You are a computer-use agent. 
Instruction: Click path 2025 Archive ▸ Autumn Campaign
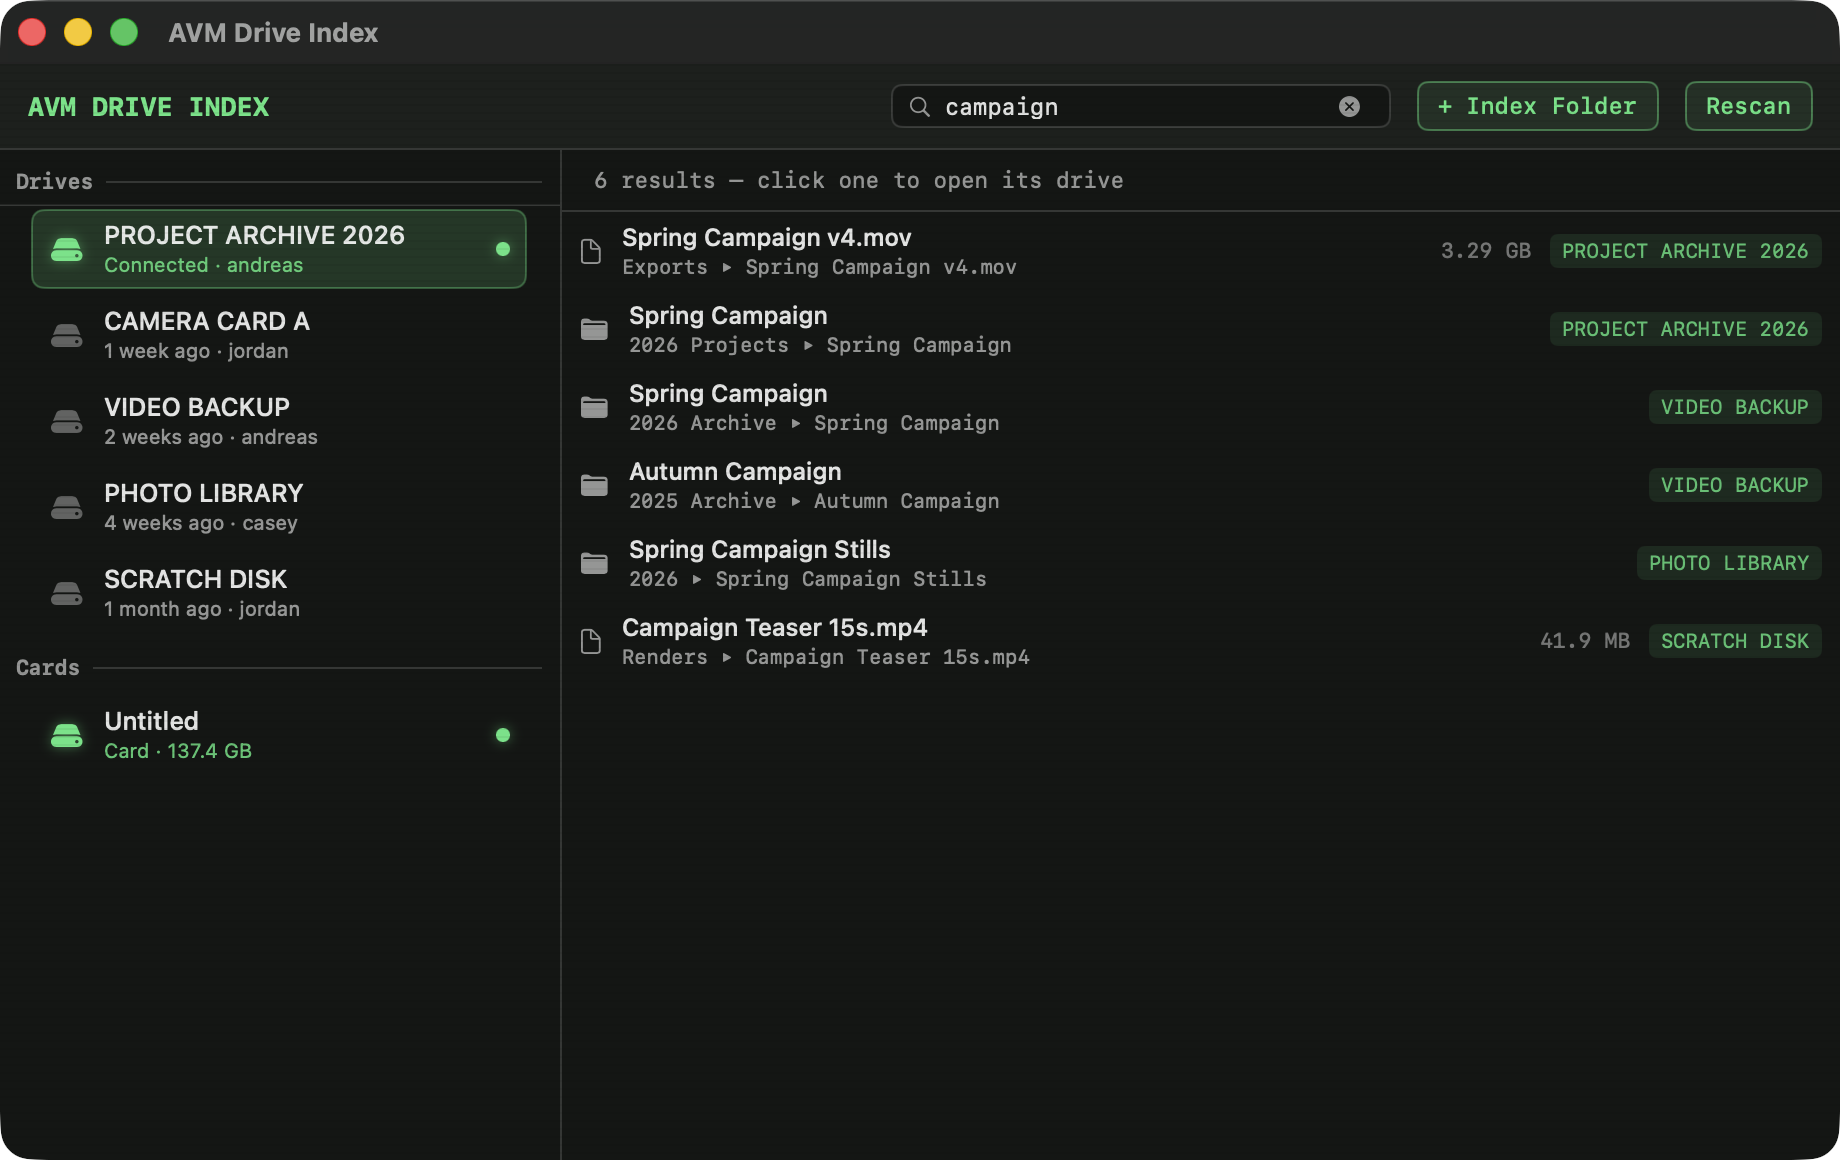pyautogui.click(x=814, y=501)
